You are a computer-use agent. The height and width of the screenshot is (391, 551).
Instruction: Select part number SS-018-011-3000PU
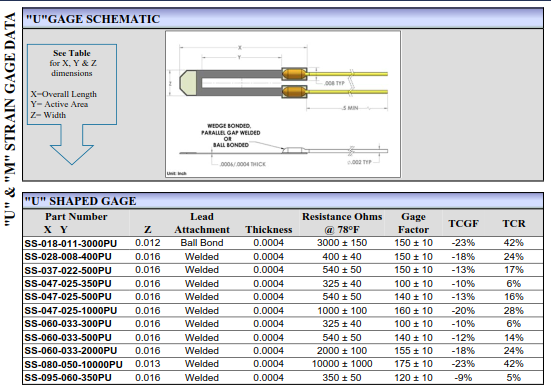pos(71,243)
